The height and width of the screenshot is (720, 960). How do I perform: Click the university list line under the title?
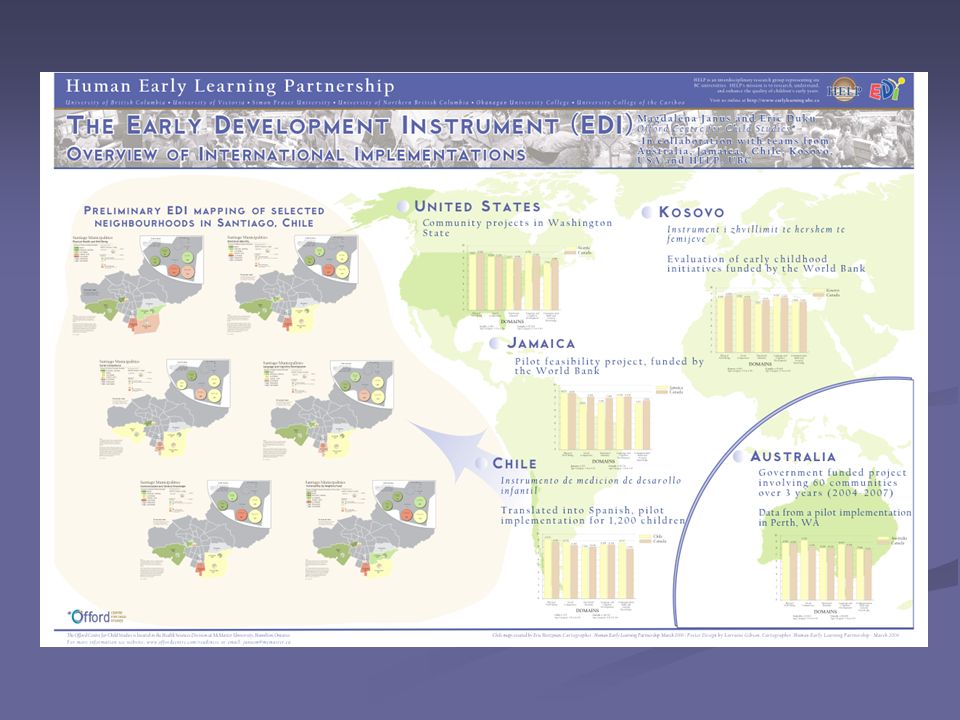[x=375, y=103]
